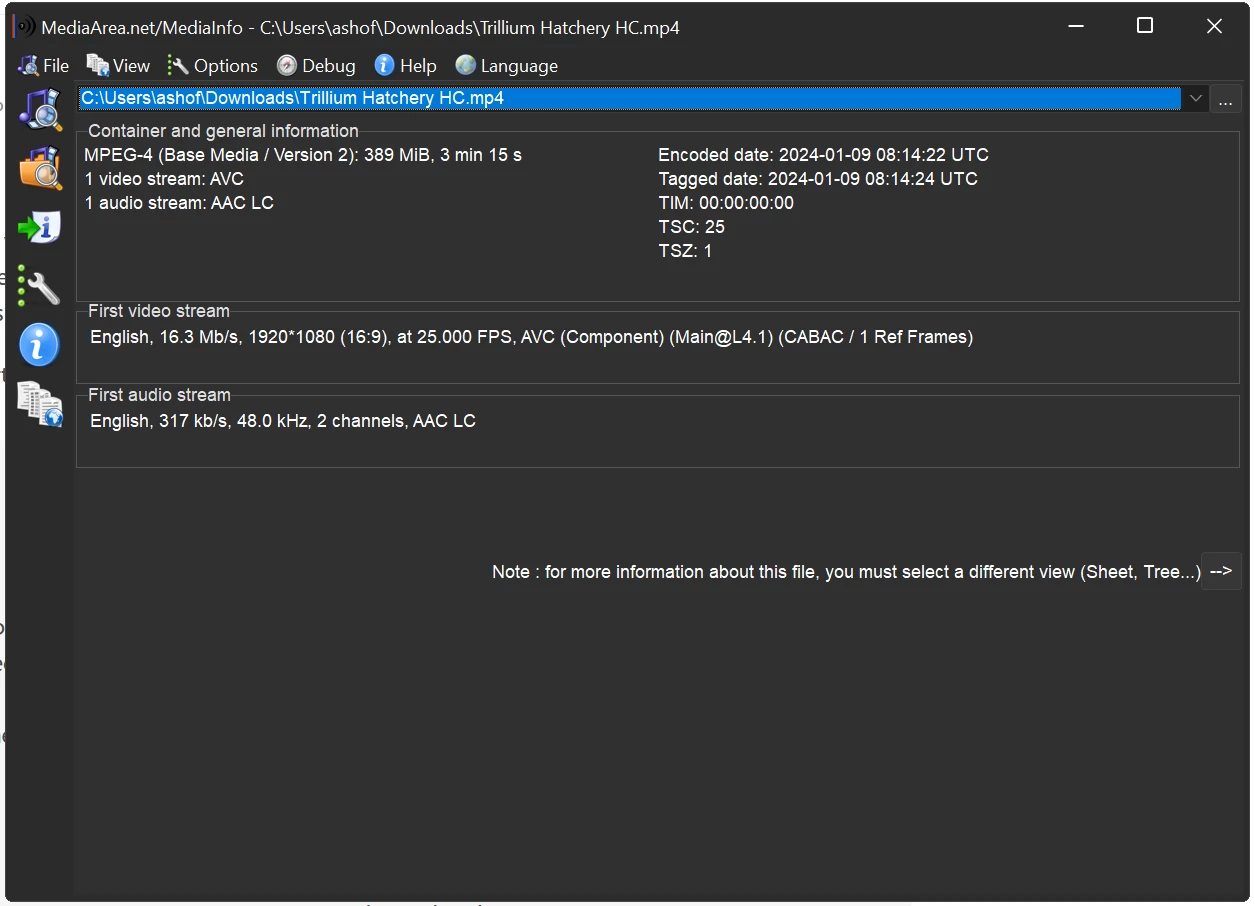Image resolution: width=1255 pixels, height=906 pixels.
Task: Minimize the MediaInfo window
Action: [1076, 27]
